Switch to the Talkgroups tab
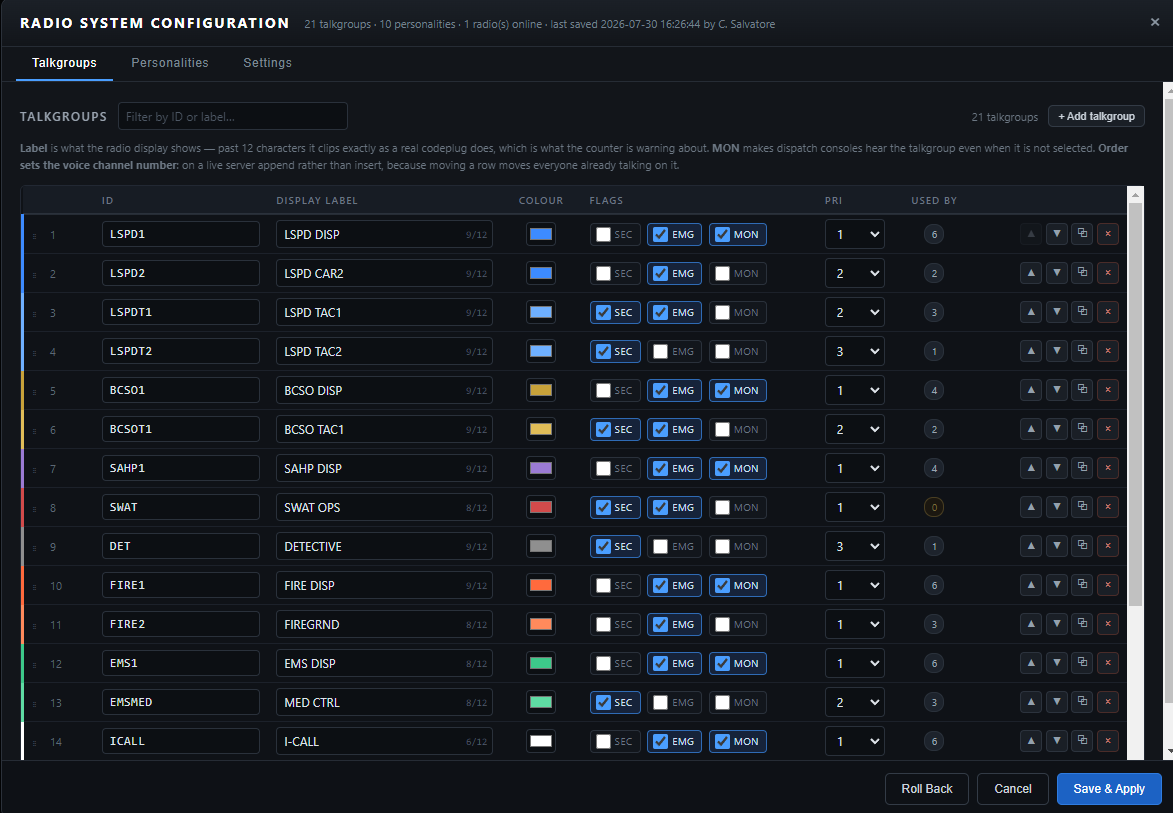1173x813 pixels. [x=64, y=63]
